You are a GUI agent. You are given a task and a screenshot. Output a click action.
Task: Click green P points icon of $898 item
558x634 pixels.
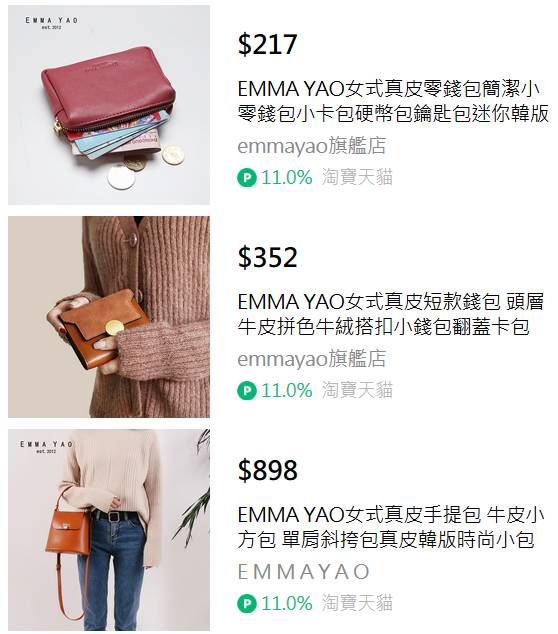(247, 604)
